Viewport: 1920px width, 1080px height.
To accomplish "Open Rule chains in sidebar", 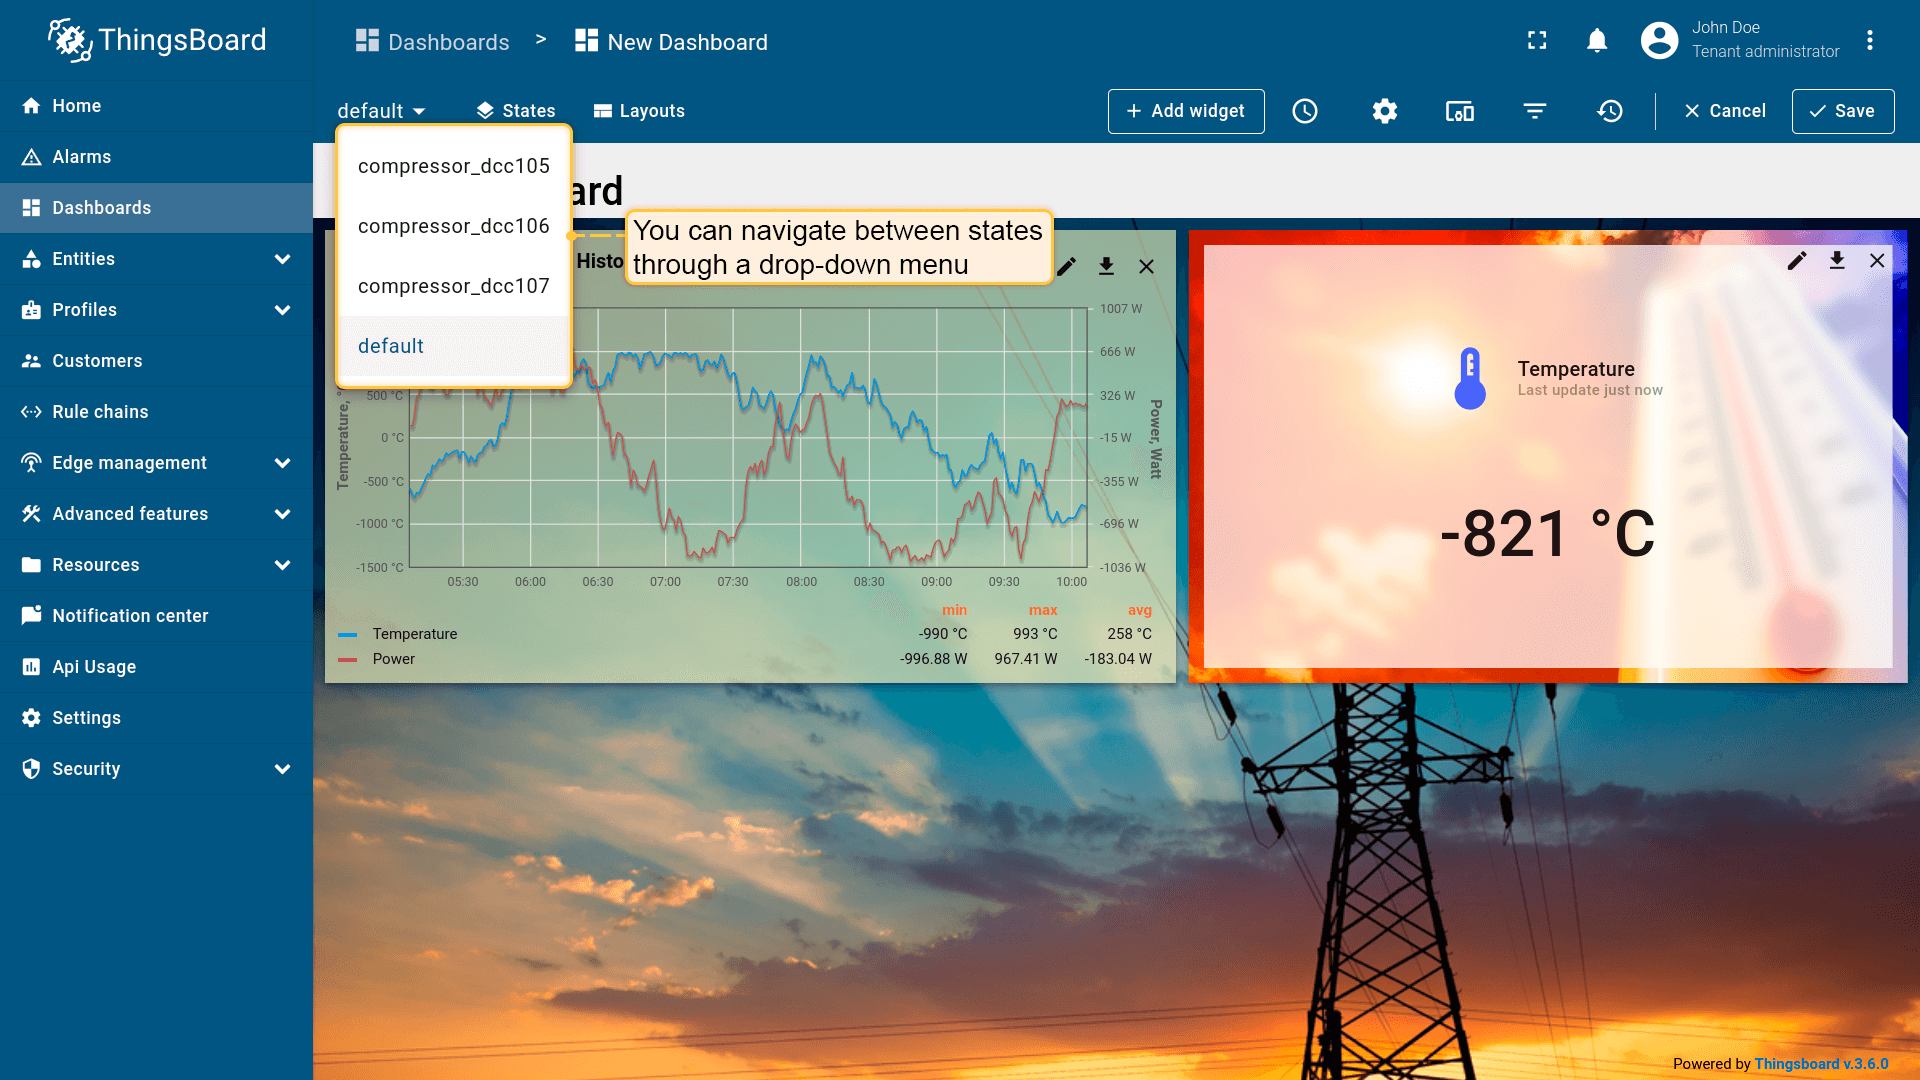I will point(100,412).
